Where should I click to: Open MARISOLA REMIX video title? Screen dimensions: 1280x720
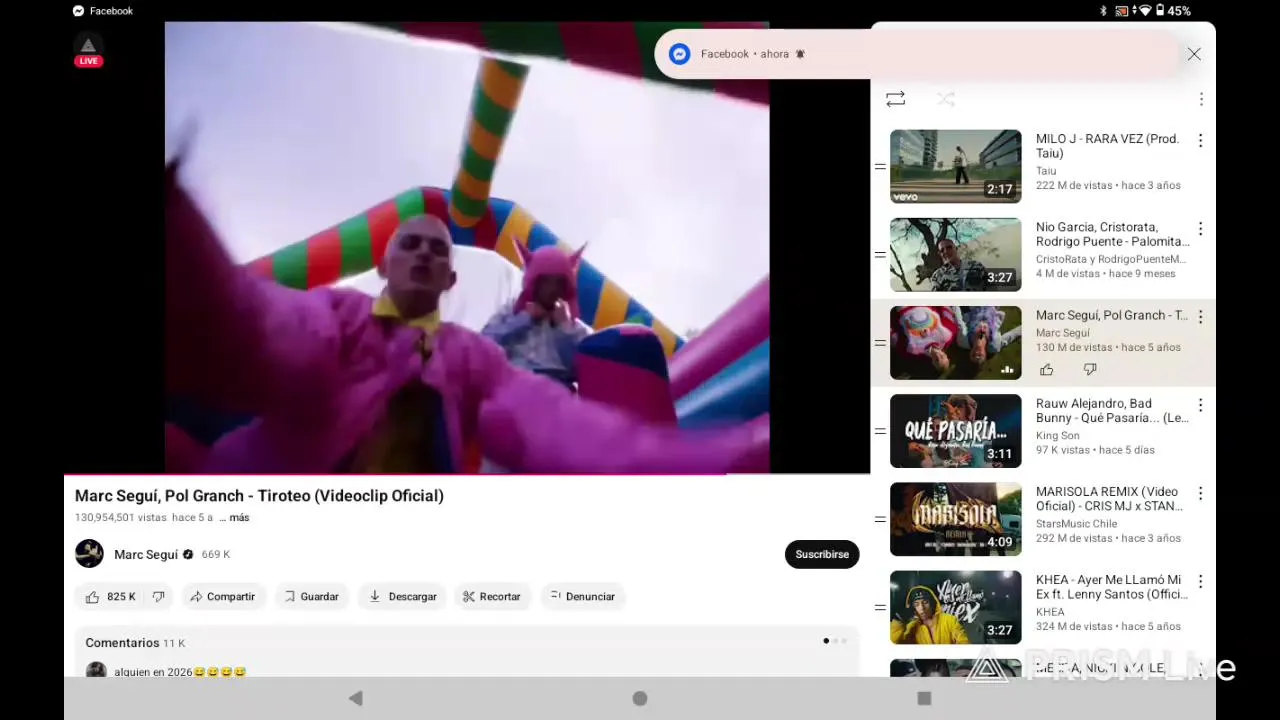coord(1110,499)
